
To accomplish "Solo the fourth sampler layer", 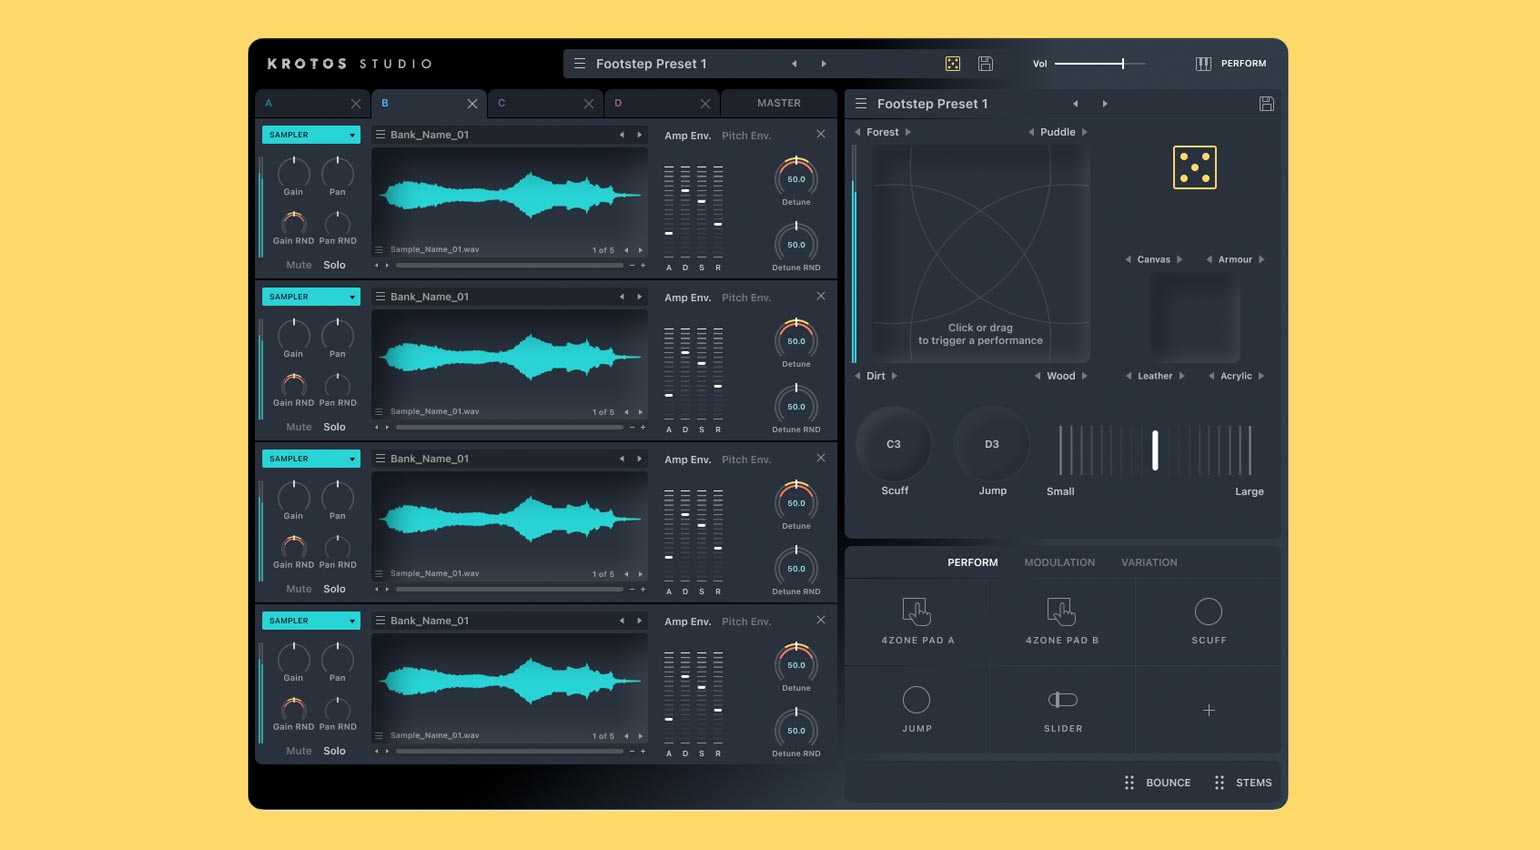I will tap(335, 752).
